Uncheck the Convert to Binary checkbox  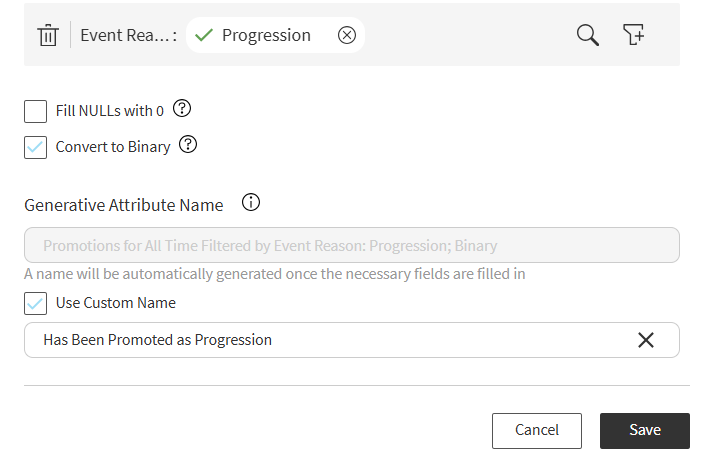tap(35, 147)
